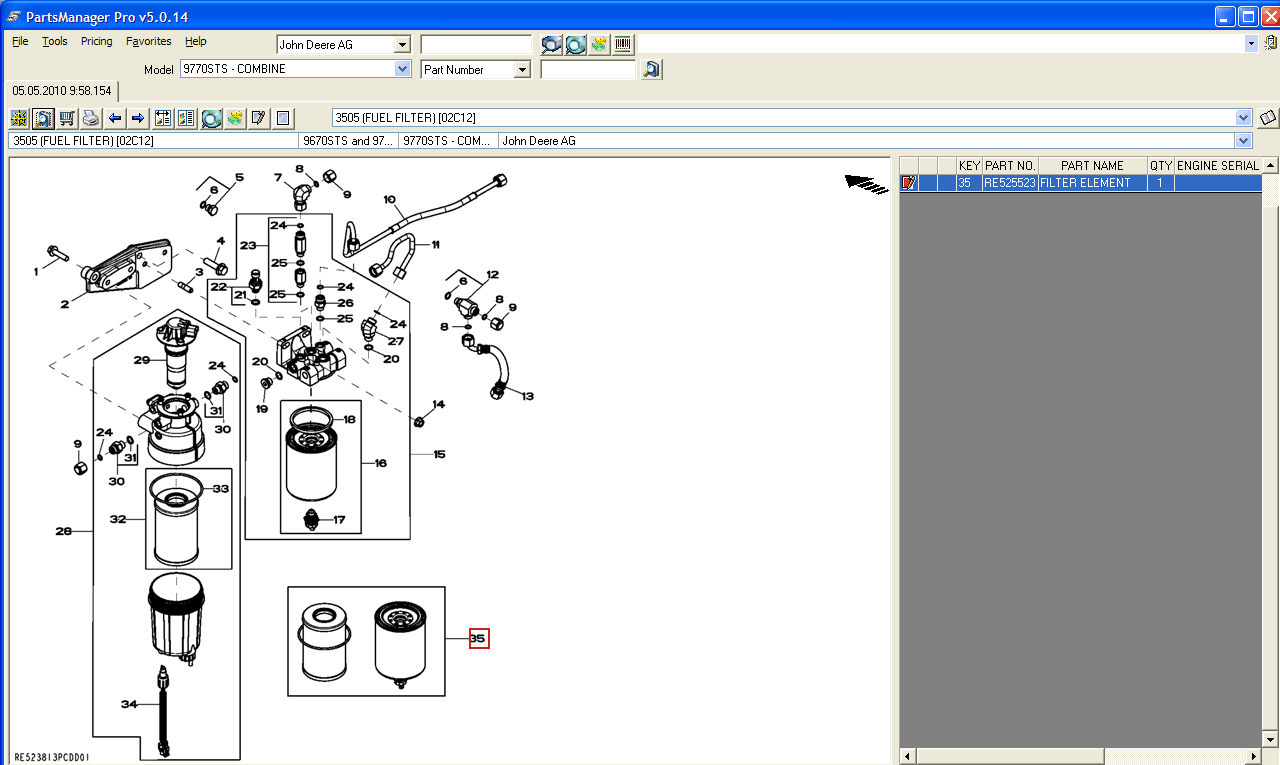
Task: Click callout 23 in the diagram
Action: click(248, 245)
